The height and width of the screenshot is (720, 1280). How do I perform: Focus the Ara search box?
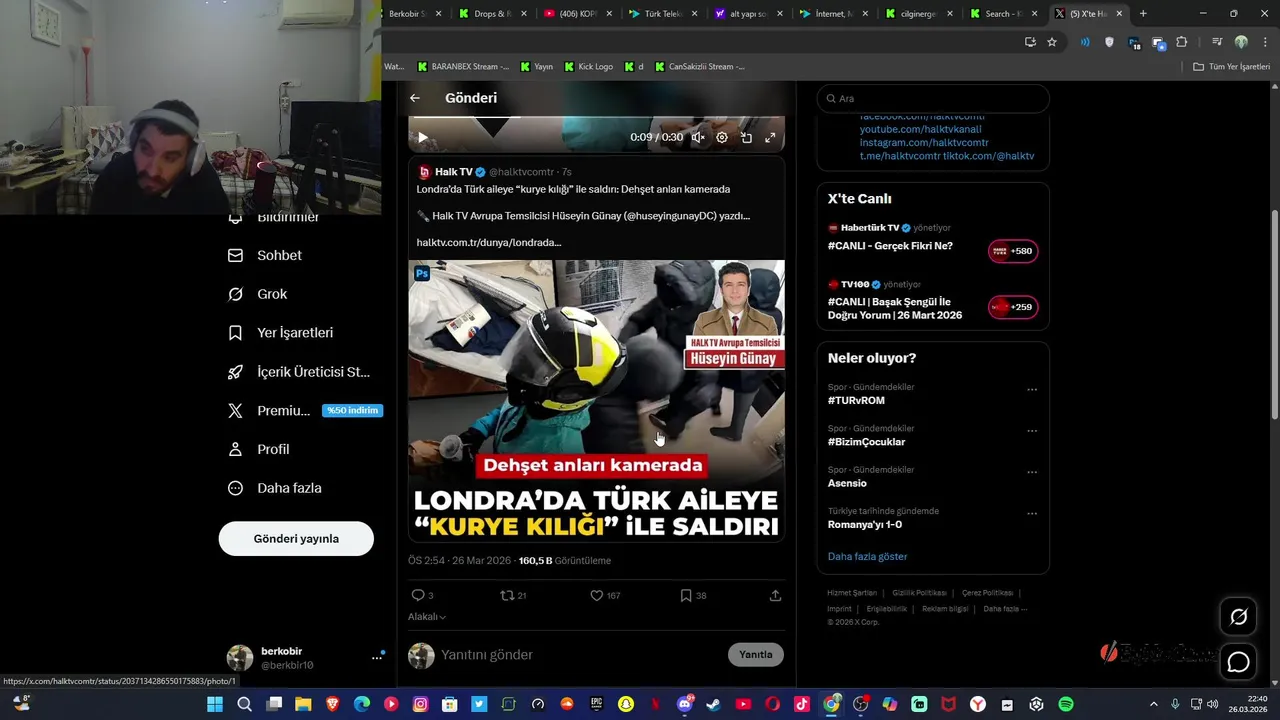click(x=933, y=98)
